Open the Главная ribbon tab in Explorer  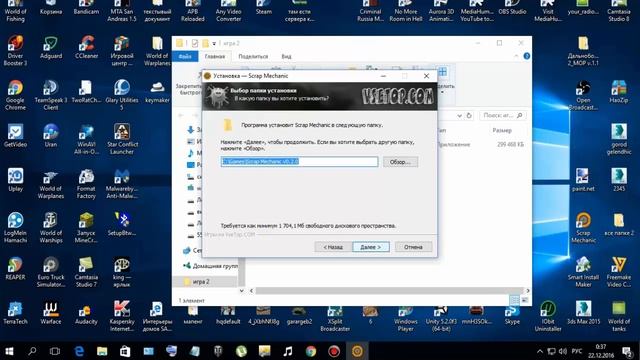(x=215, y=56)
